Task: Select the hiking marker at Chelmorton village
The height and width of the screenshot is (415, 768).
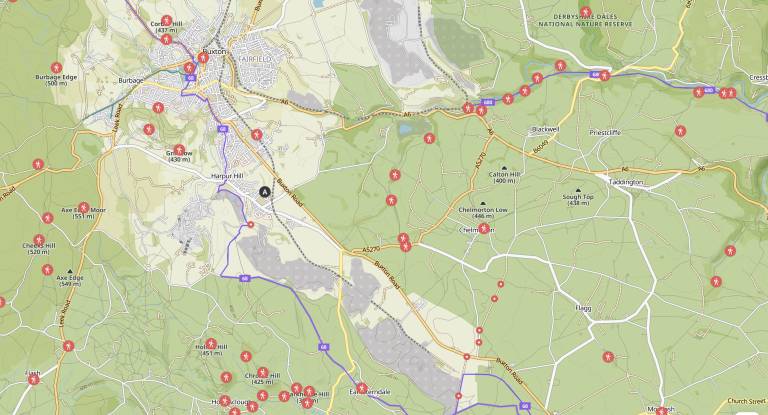Action: (484, 228)
